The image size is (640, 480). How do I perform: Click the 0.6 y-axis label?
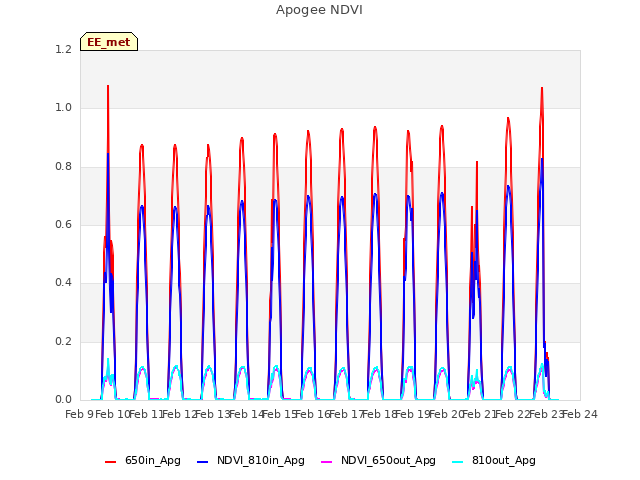tap(63, 224)
